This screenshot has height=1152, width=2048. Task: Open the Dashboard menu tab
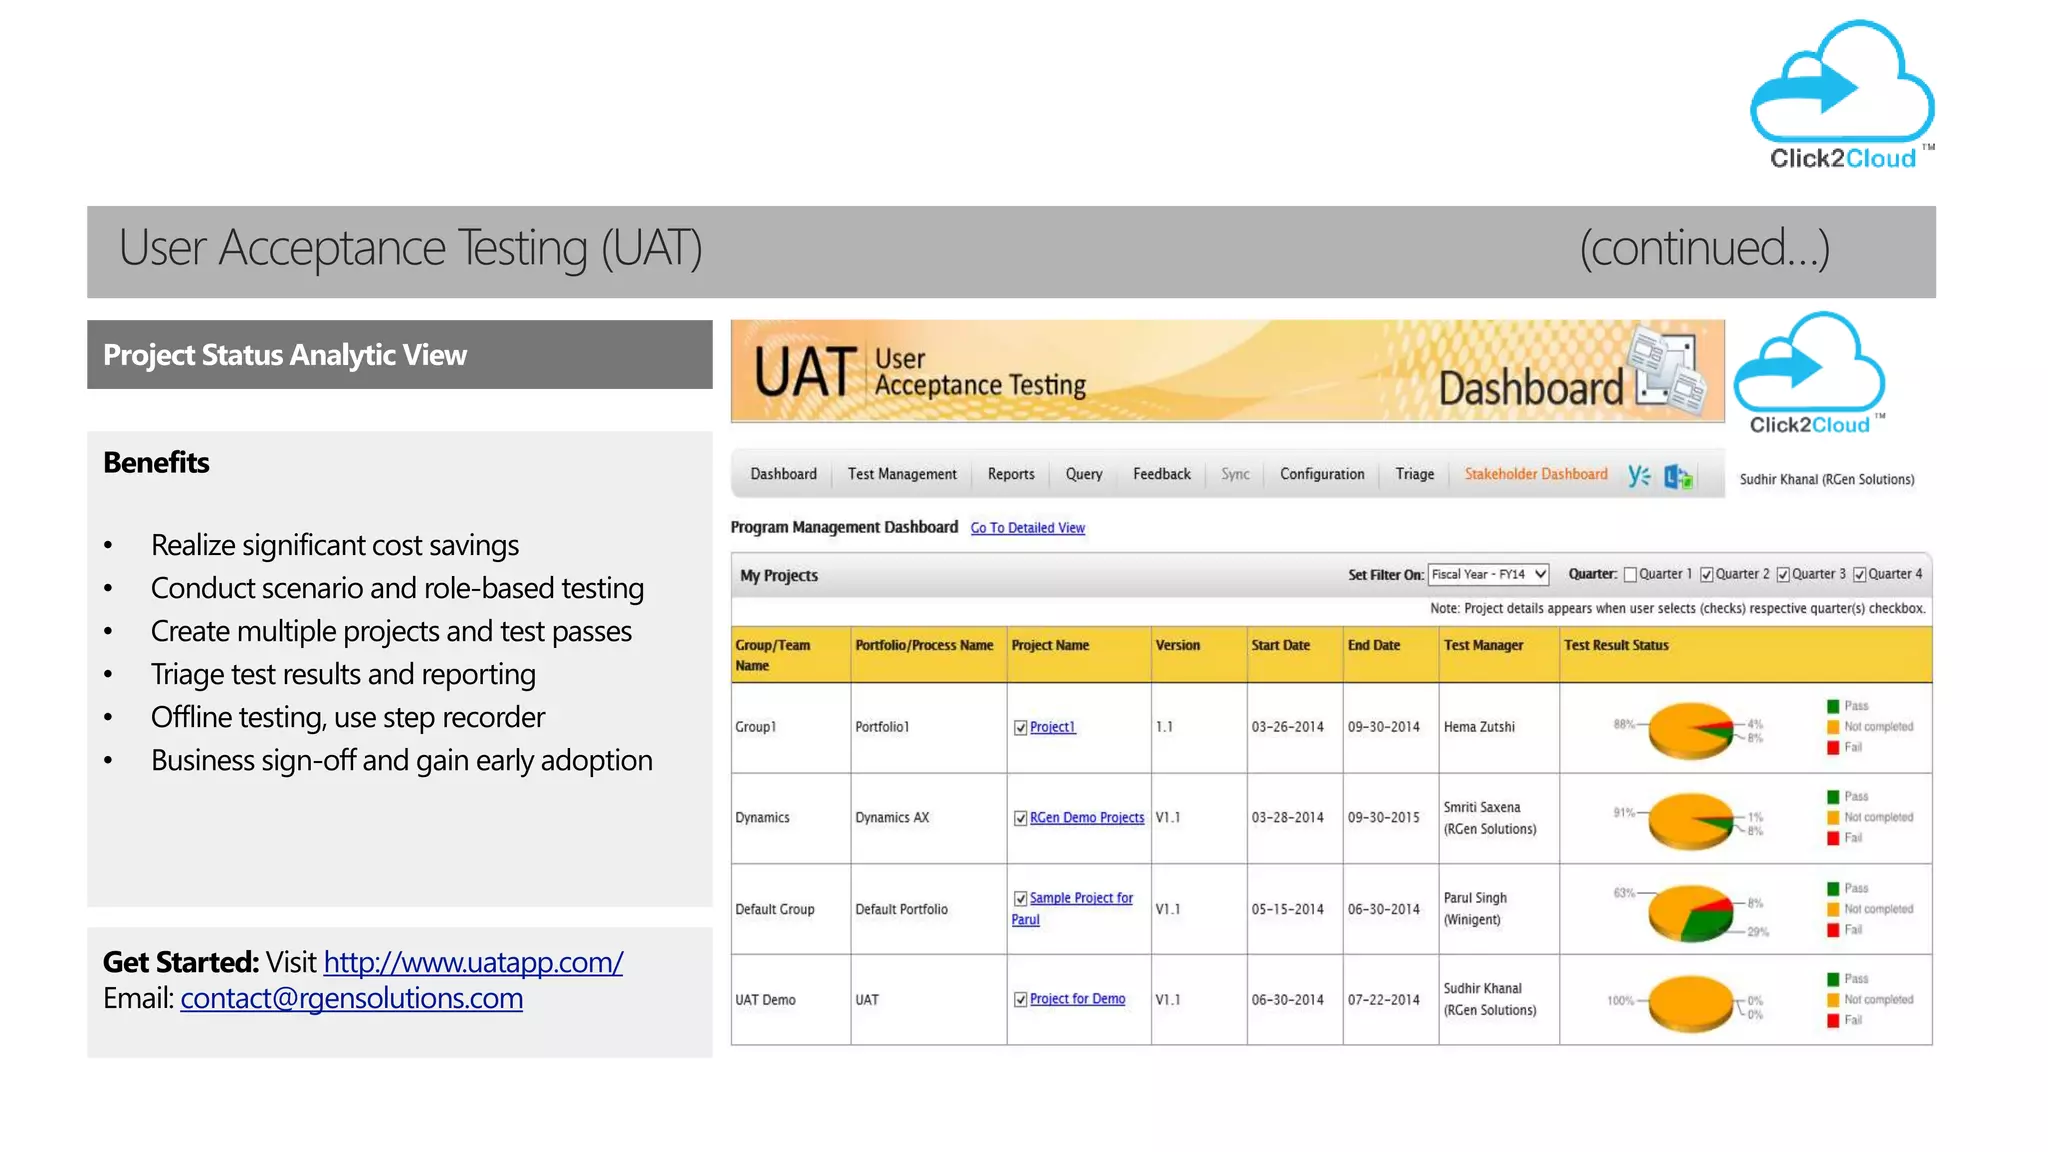783,474
